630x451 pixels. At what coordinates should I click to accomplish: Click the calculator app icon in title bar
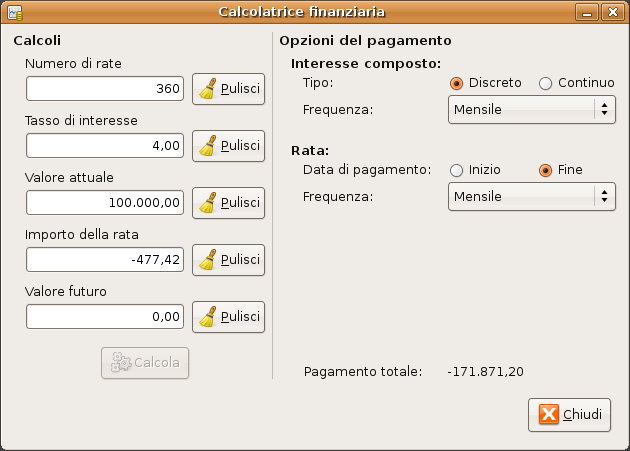click(x=15, y=12)
